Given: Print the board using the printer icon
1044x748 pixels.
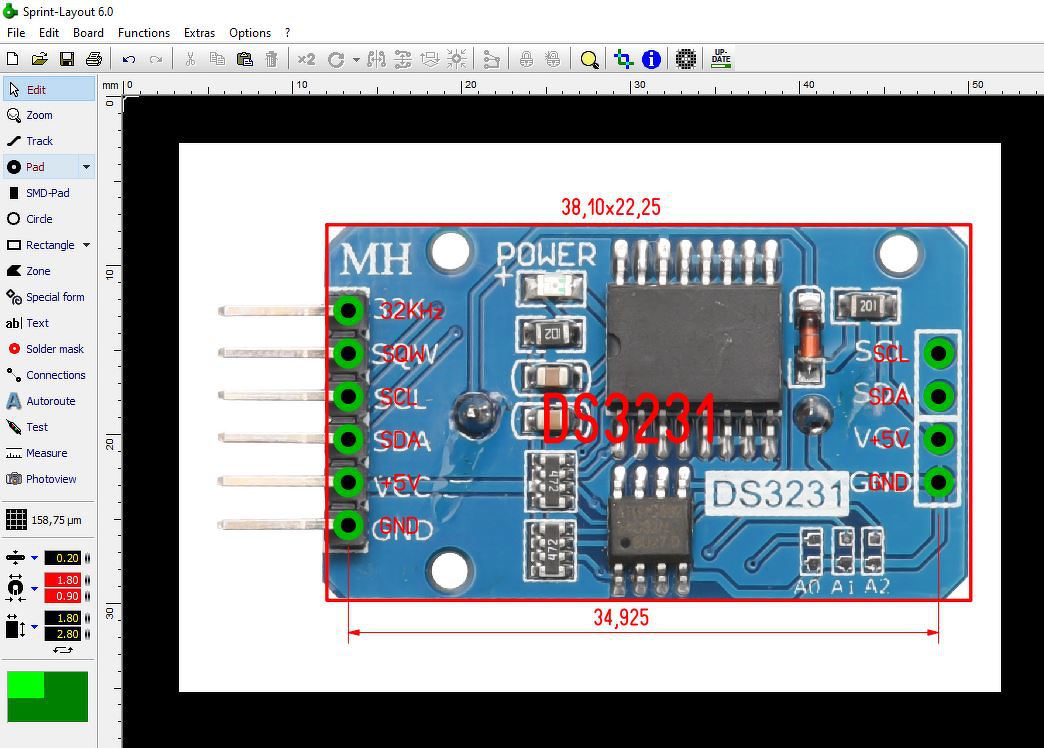Looking at the screenshot, I should (x=94, y=59).
